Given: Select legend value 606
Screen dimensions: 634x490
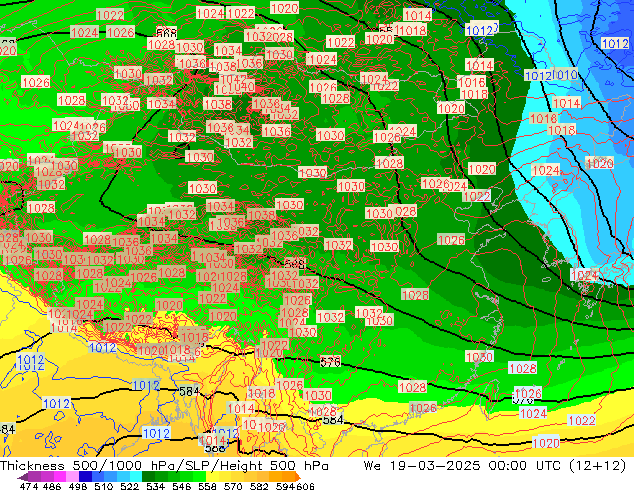Looking at the screenshot, I should pos(305,486).
